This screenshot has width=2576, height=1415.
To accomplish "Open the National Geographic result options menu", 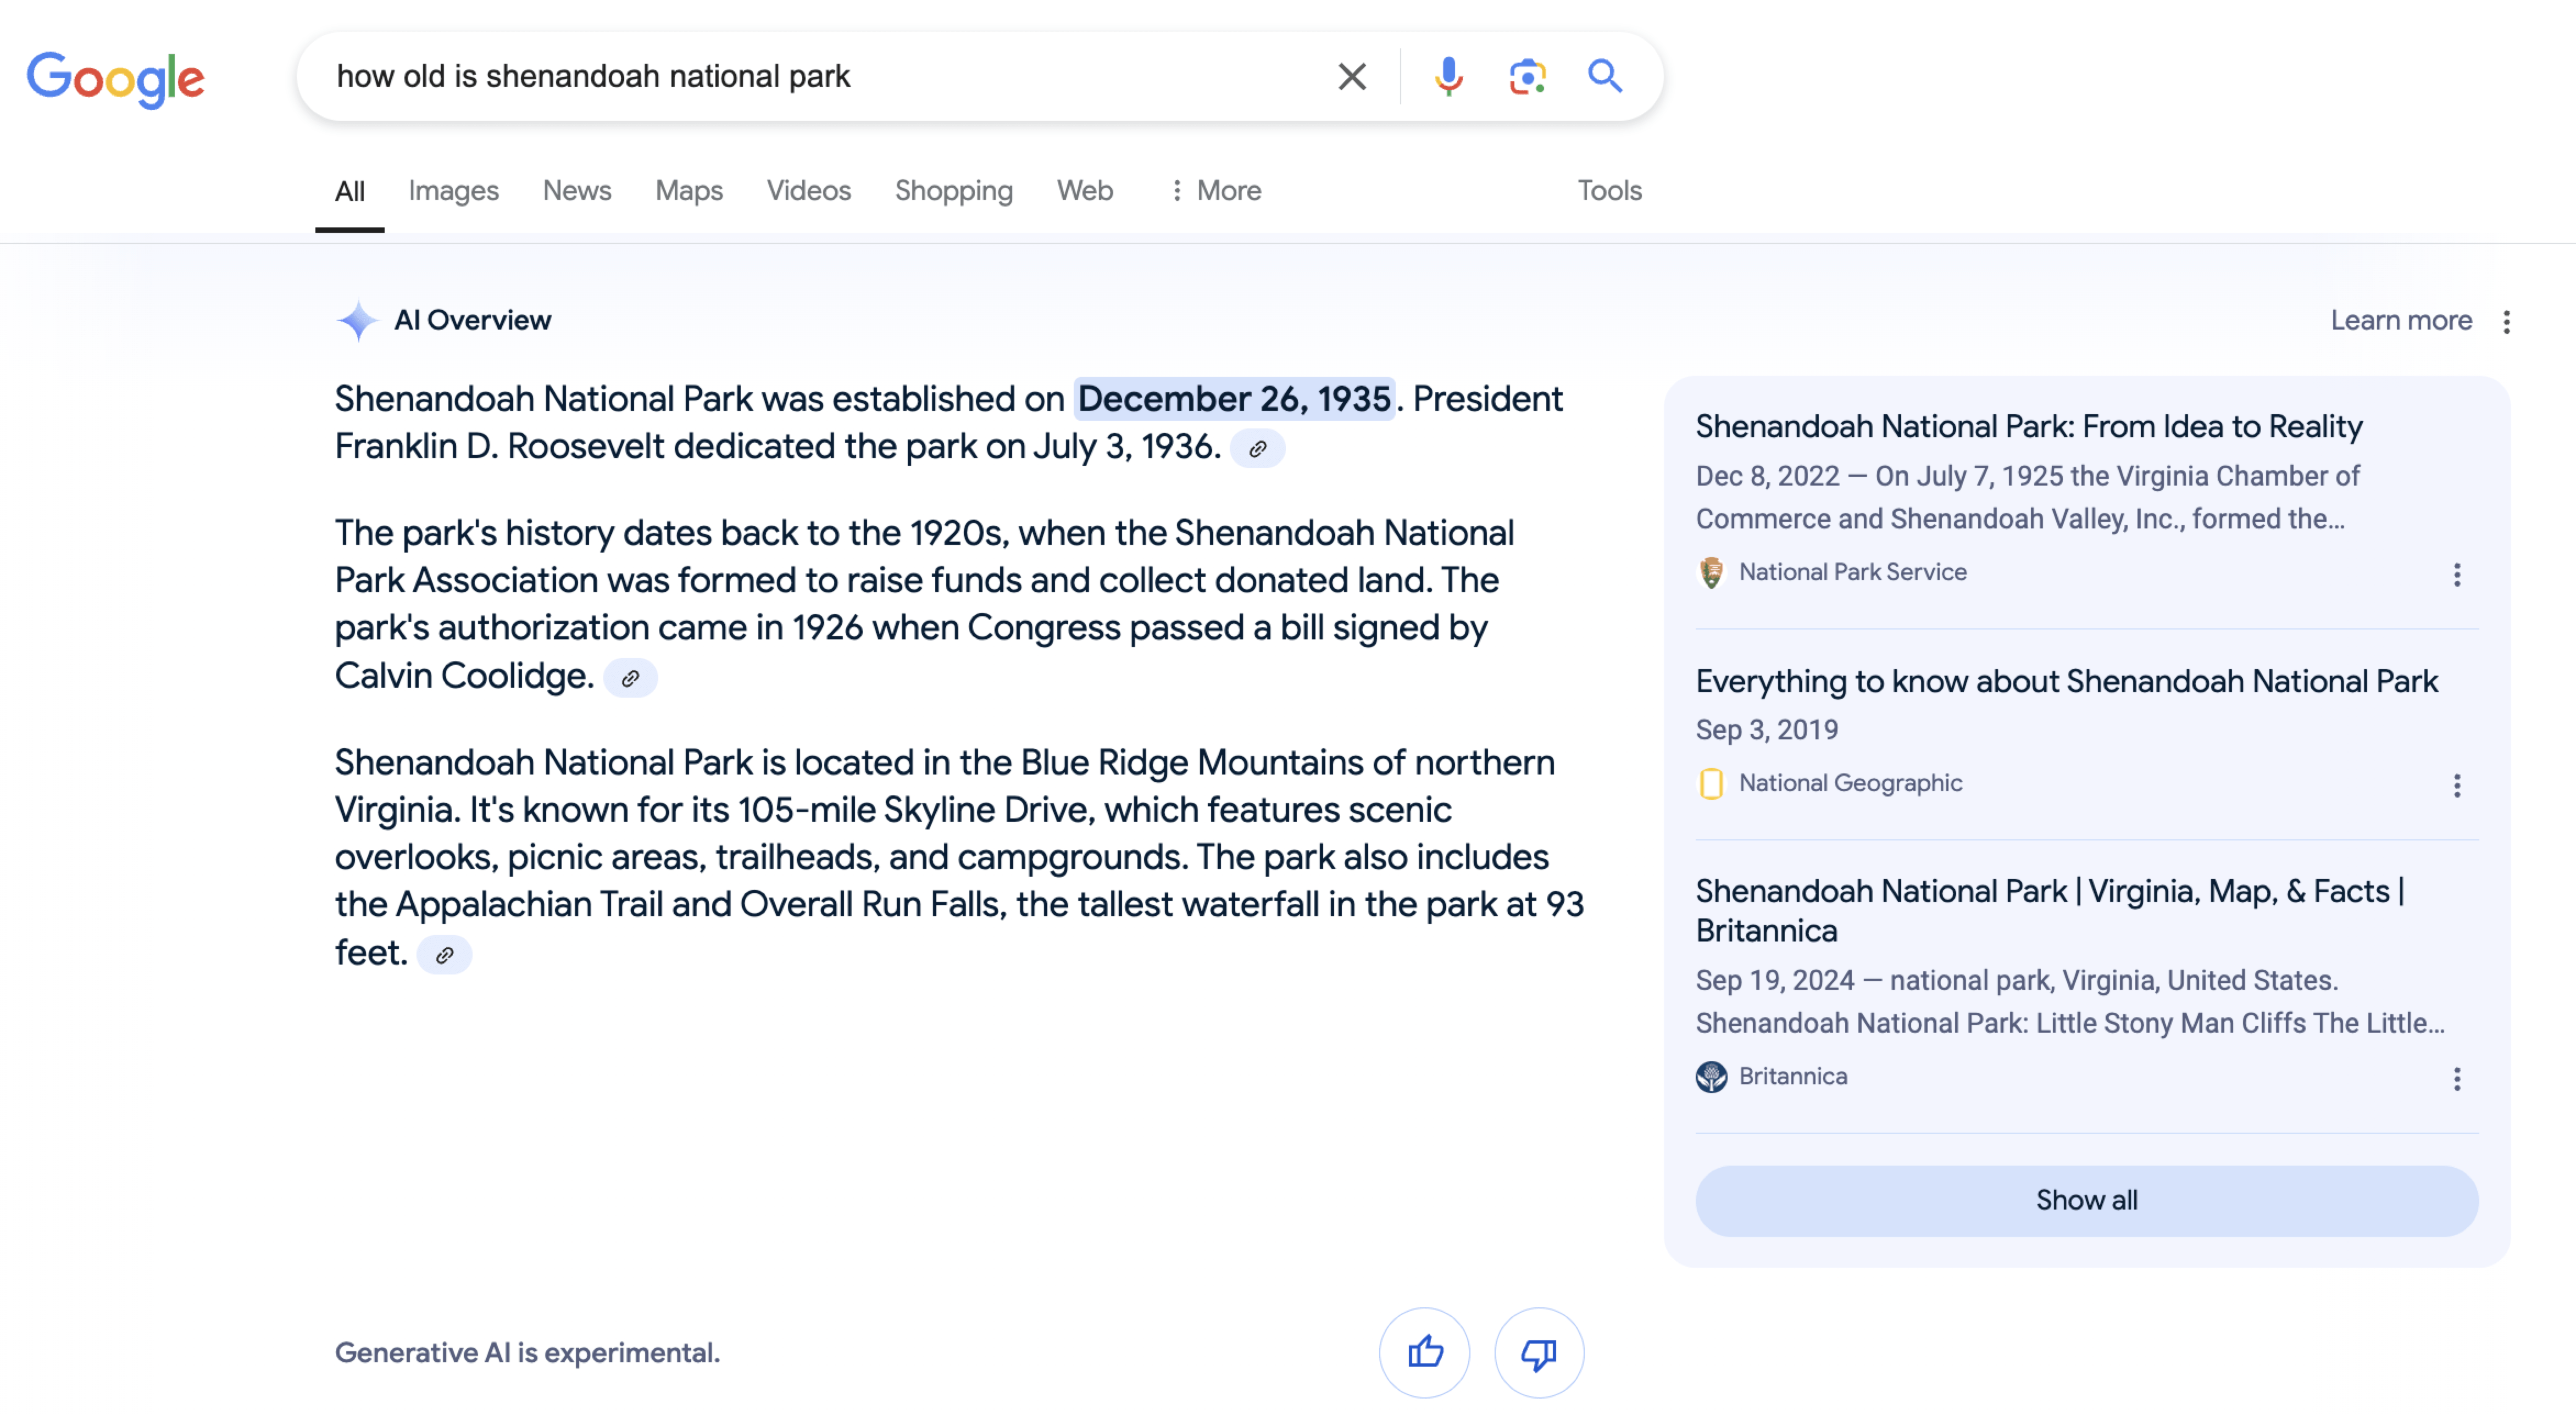I will [x=2456, y=785].
